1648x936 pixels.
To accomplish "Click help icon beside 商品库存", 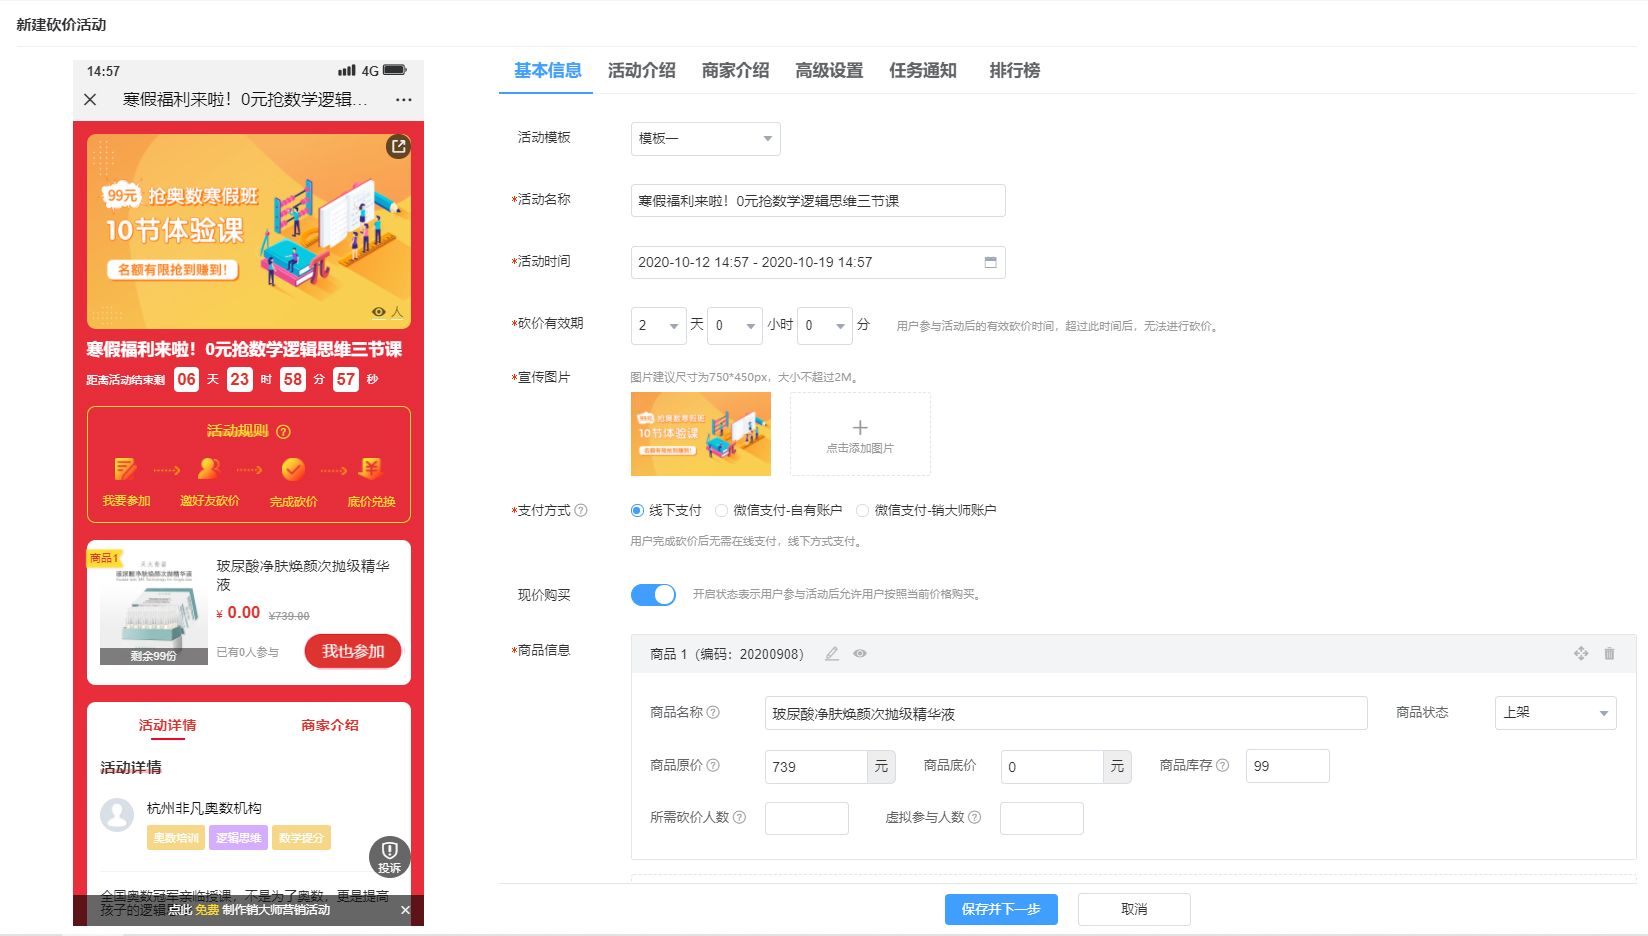I will [x=1222, y=766].
